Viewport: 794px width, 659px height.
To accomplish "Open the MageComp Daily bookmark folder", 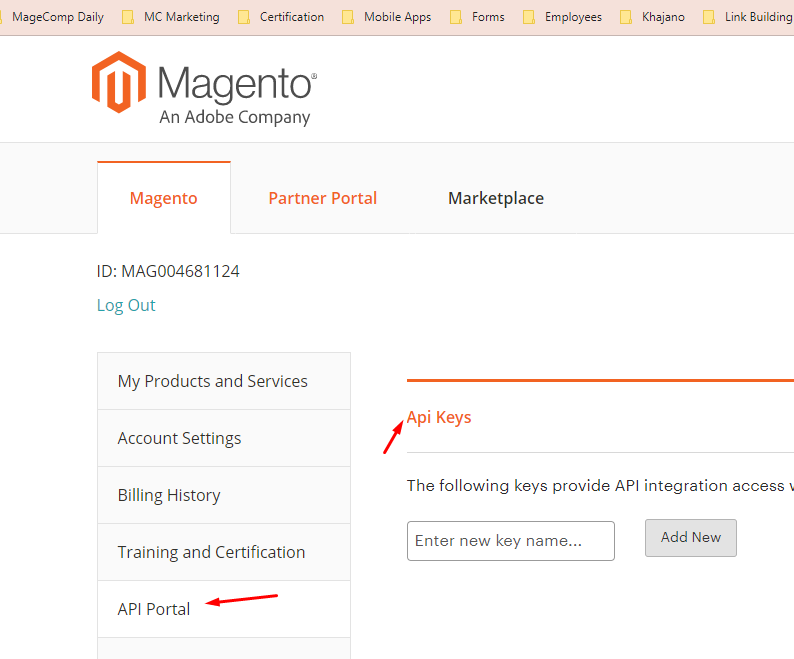I will [x=54, y=17].
